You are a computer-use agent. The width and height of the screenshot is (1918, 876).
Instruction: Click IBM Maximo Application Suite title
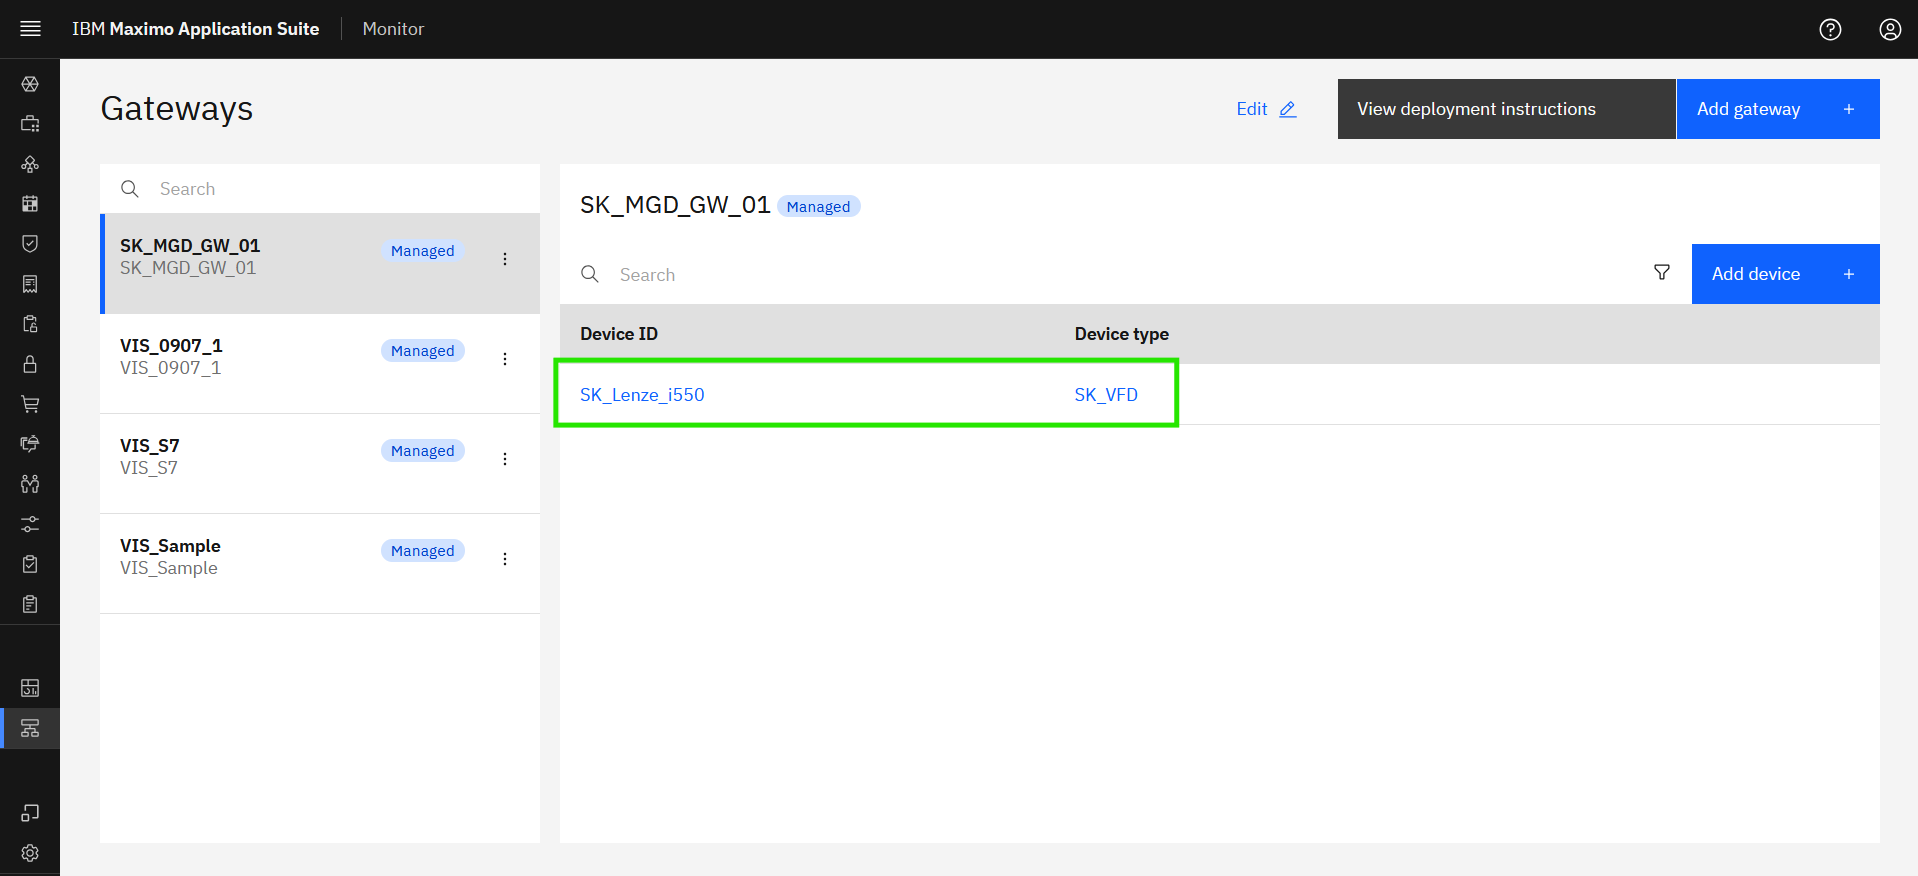pos(196,29)
